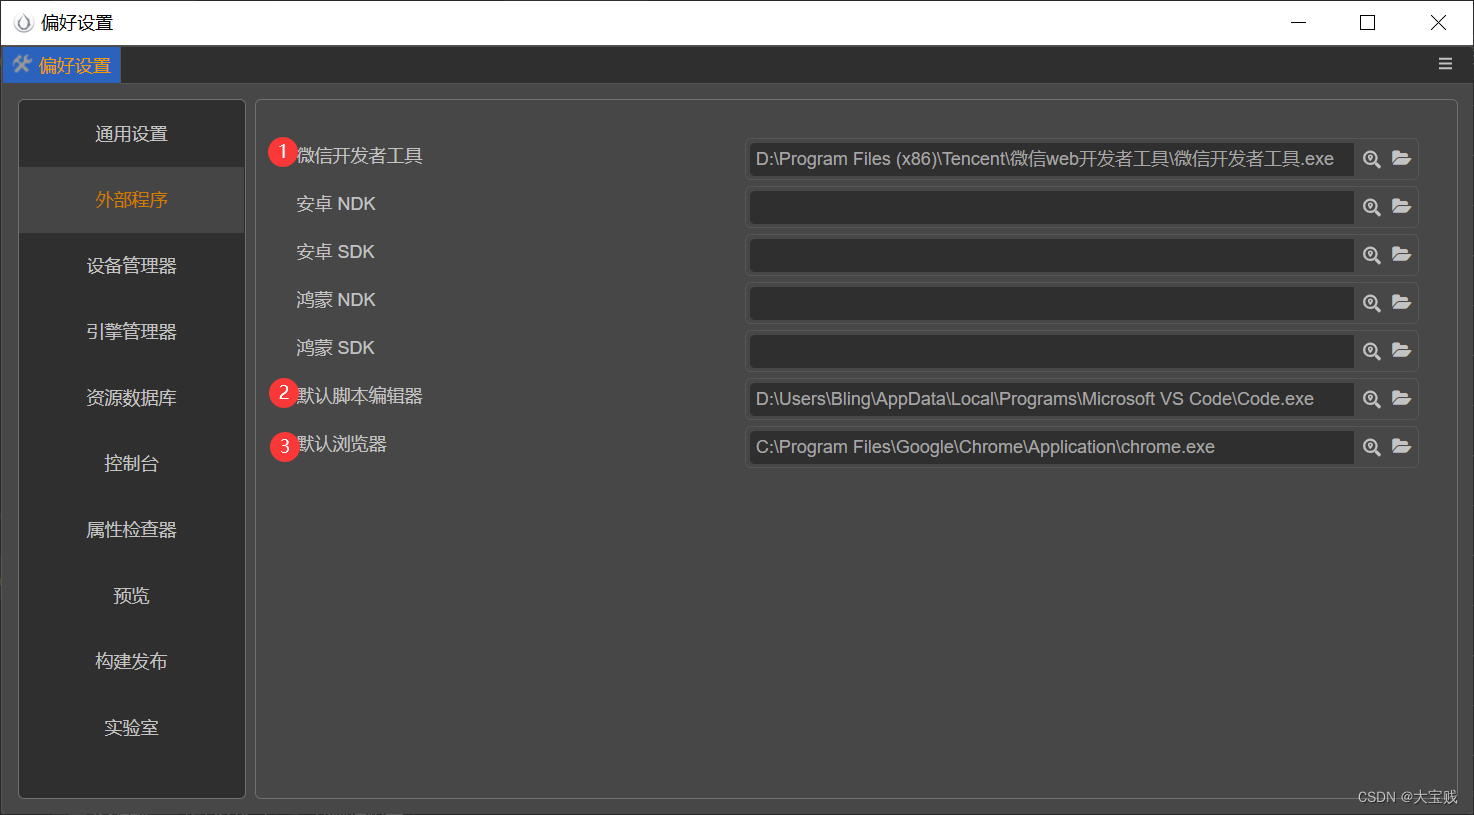Open the hamburger panel menu

coord(1445,64)
